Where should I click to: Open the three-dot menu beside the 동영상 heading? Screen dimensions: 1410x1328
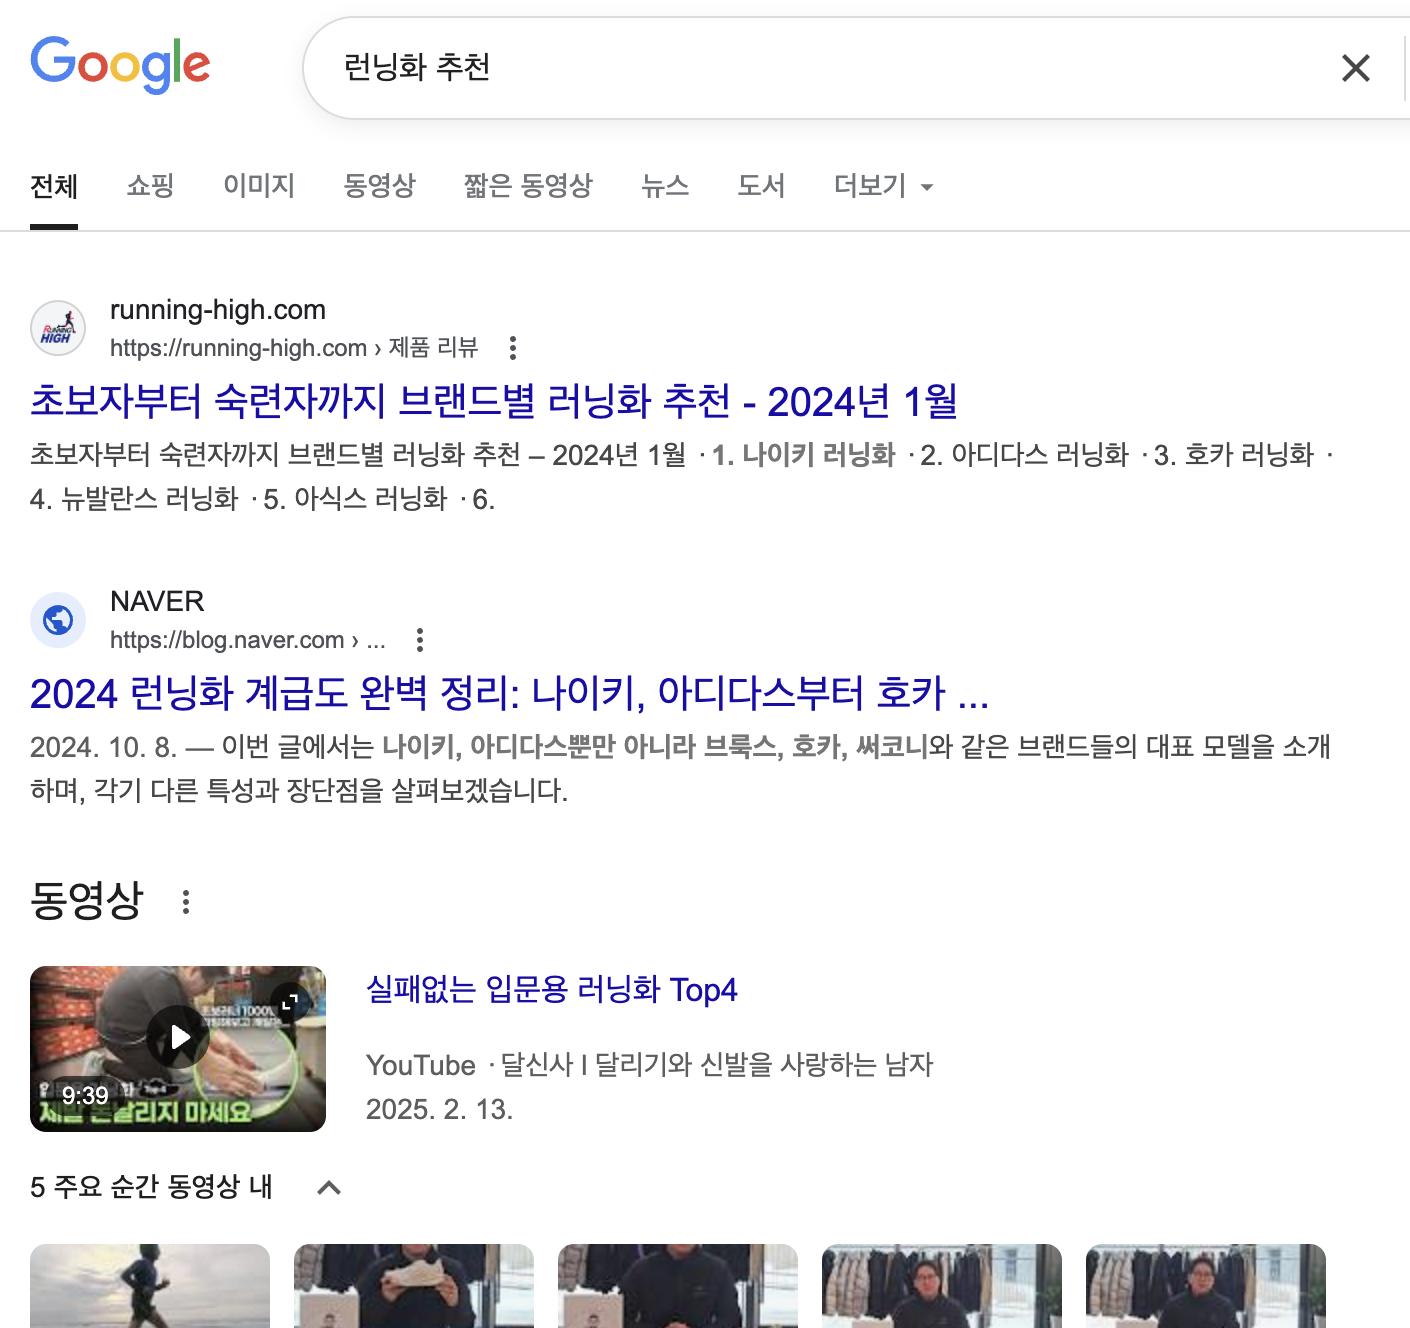point(186,902)
